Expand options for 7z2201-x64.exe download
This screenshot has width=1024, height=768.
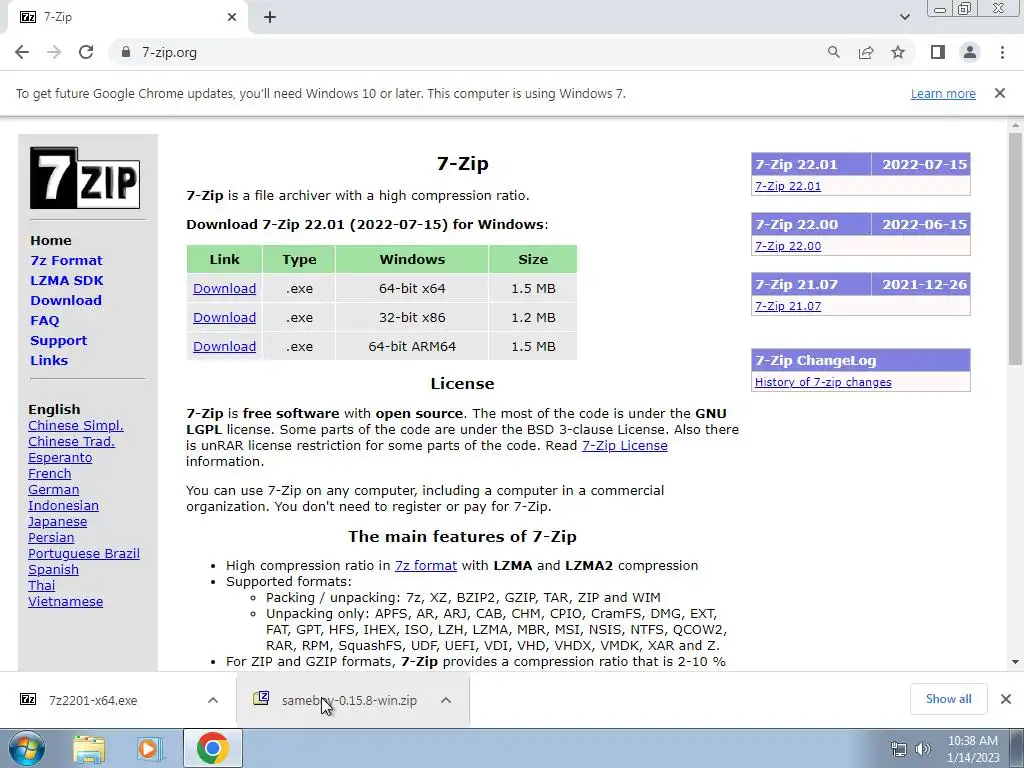coord(213,700)
